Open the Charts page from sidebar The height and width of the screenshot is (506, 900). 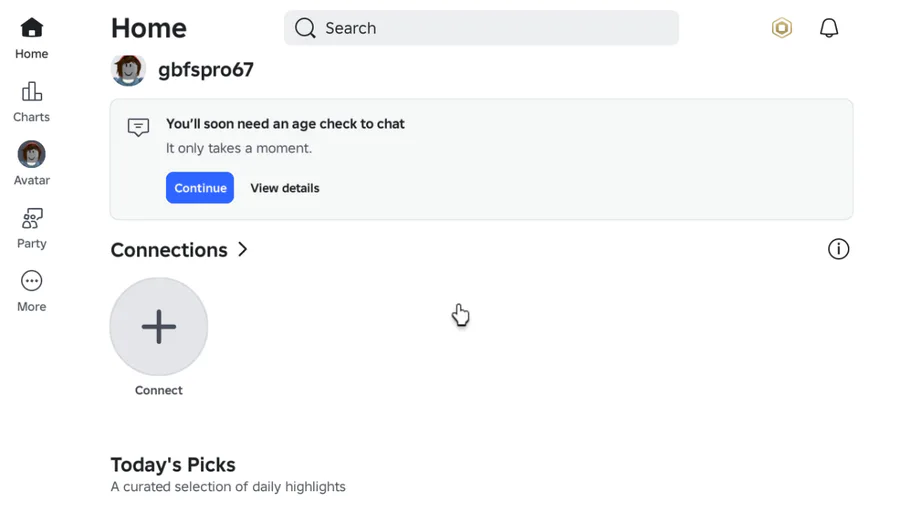tap(31, 102)
